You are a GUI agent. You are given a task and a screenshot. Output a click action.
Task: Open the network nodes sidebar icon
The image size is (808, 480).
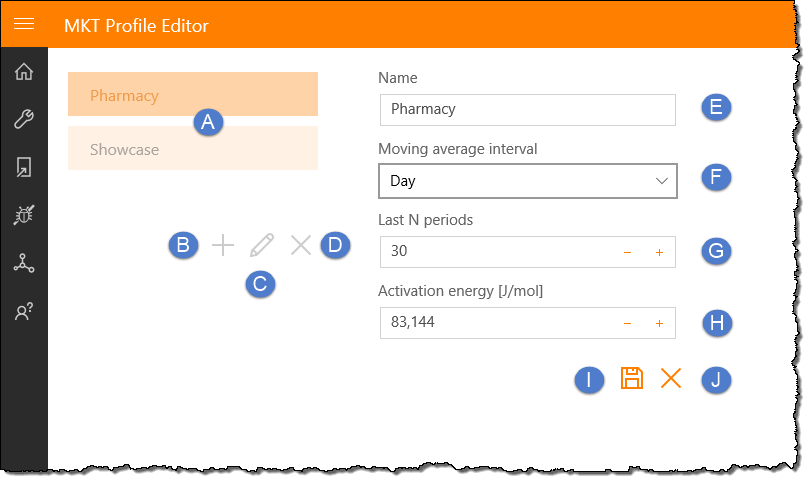click(24, 263)
